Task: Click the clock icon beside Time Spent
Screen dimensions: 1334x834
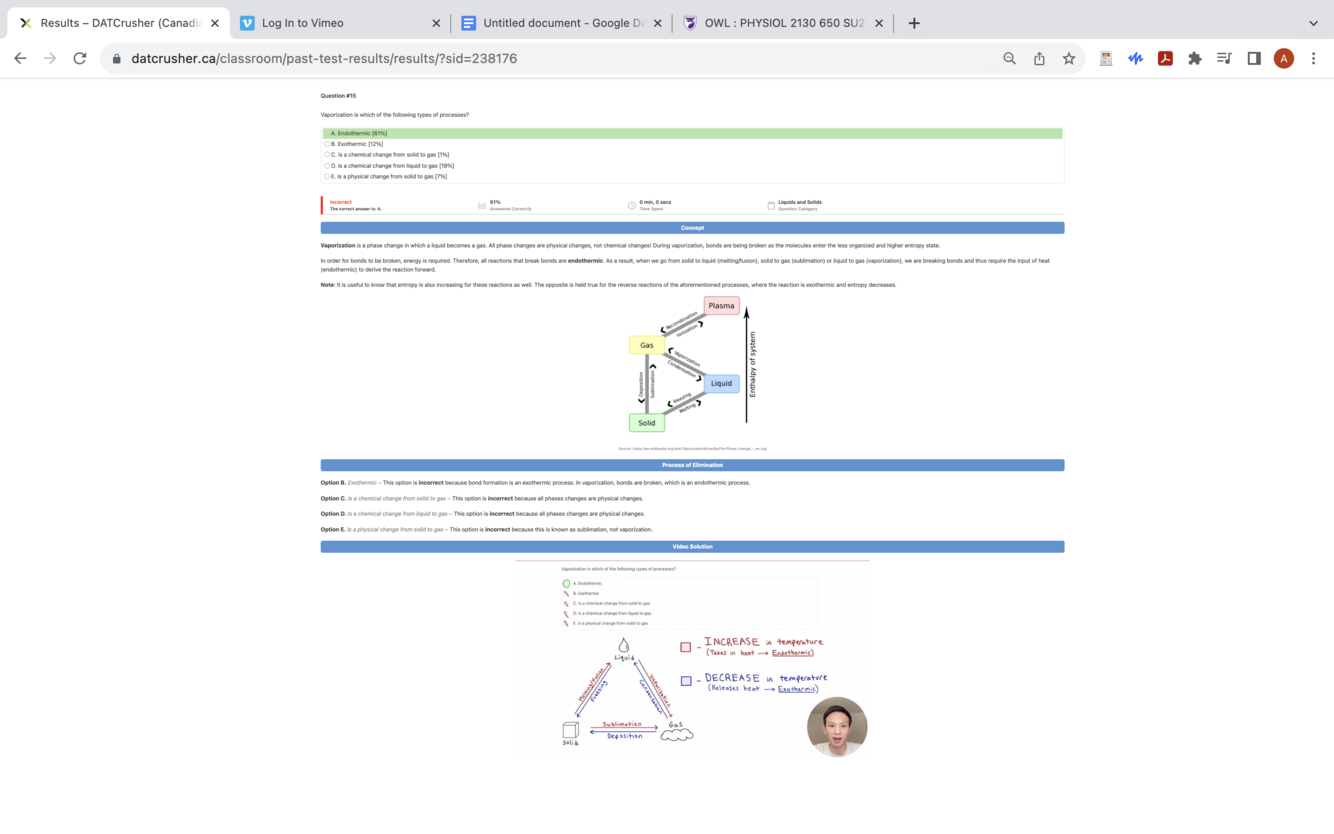Action: [x=632, y=205]
